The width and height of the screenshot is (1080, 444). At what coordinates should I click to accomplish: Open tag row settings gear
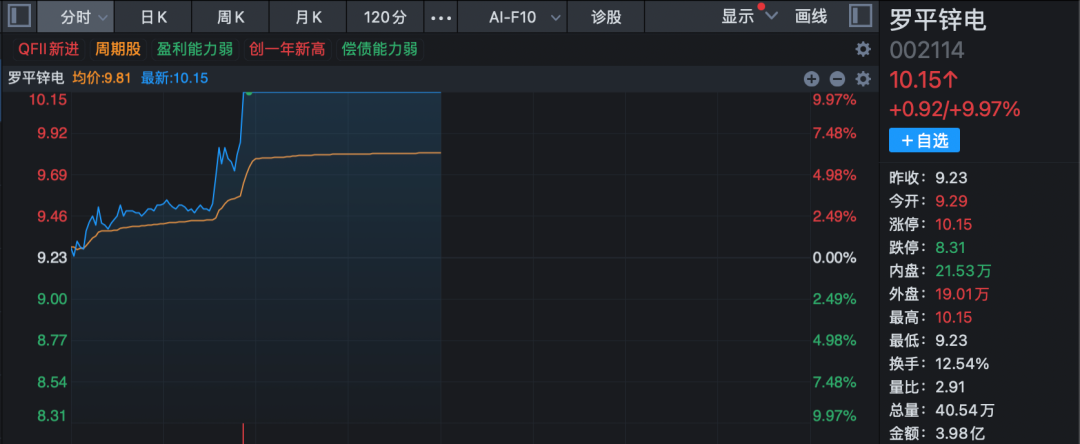(x=862, y=49)
